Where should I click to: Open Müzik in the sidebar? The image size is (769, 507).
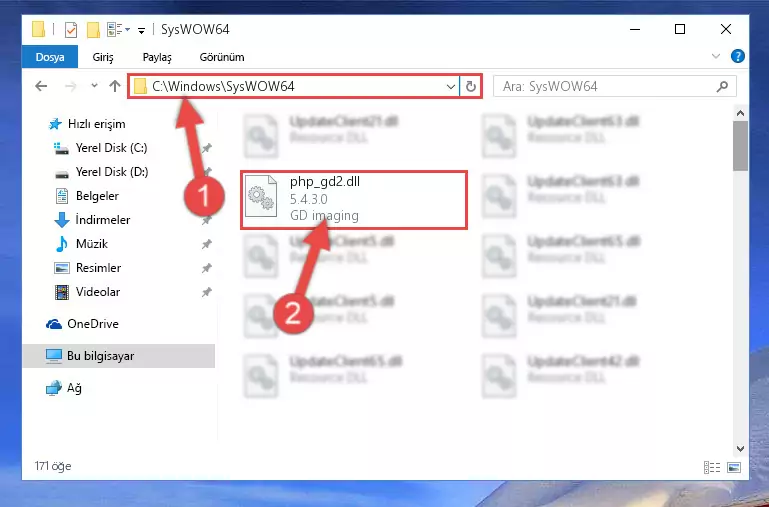(92, 244)
